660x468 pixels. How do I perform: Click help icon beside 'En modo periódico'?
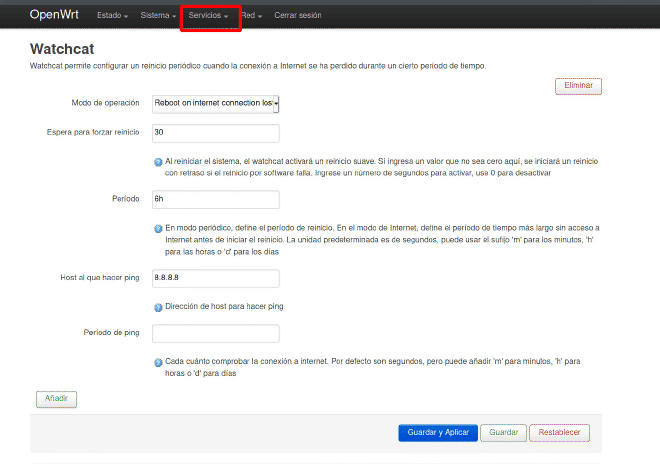pyautogui.click(x=158, y=229)
